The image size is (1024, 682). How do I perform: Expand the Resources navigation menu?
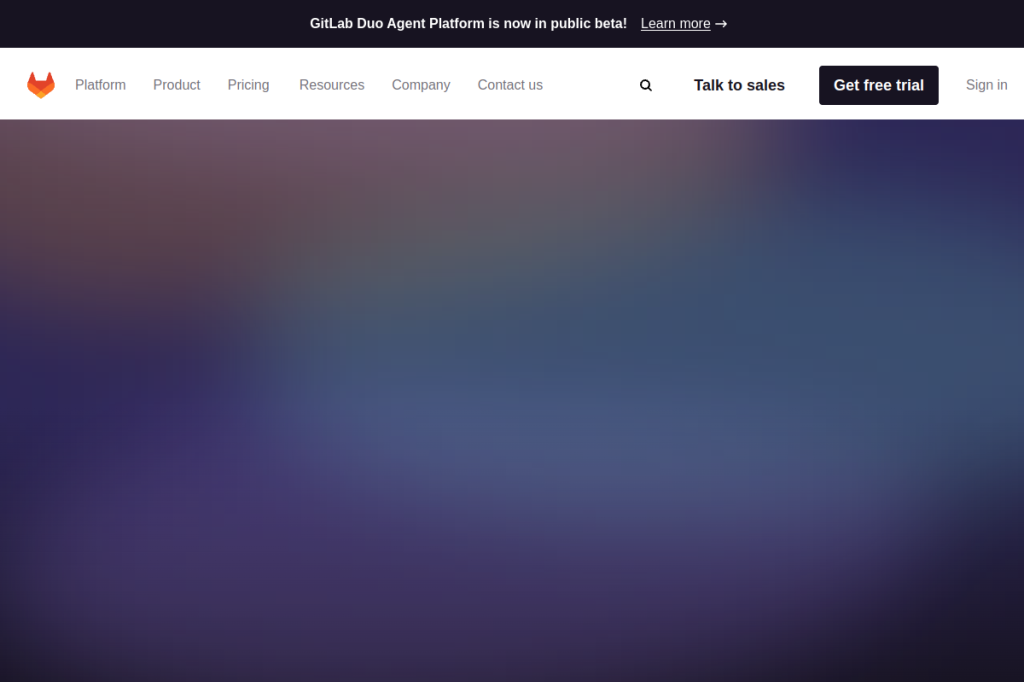332,85
